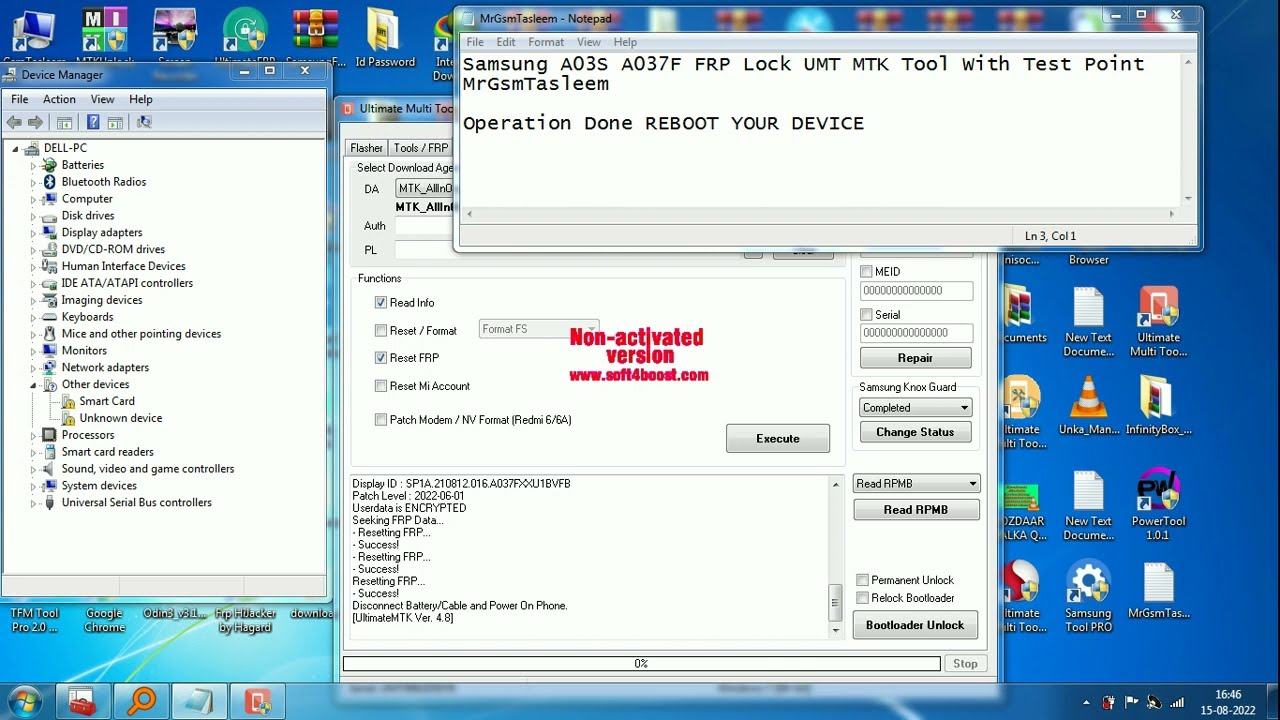This screenshot has width=1280, height=720.
Task: Open the InfinityBox folder on desktop
Action: pos(1158,406)
